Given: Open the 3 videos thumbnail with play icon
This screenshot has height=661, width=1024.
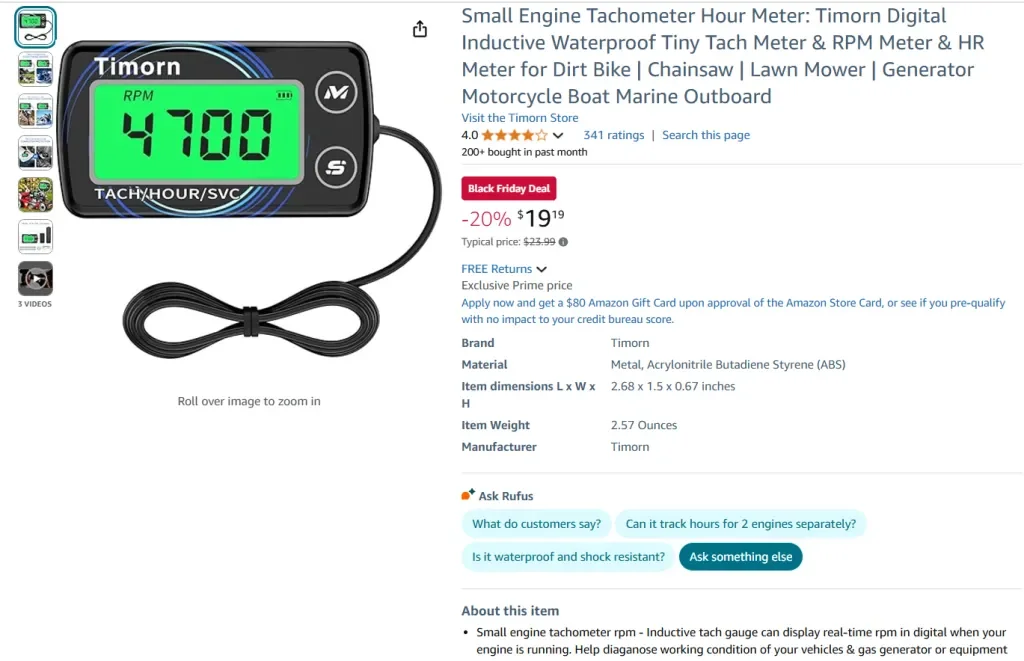Looking at the screenshot, I should (35, 279).
